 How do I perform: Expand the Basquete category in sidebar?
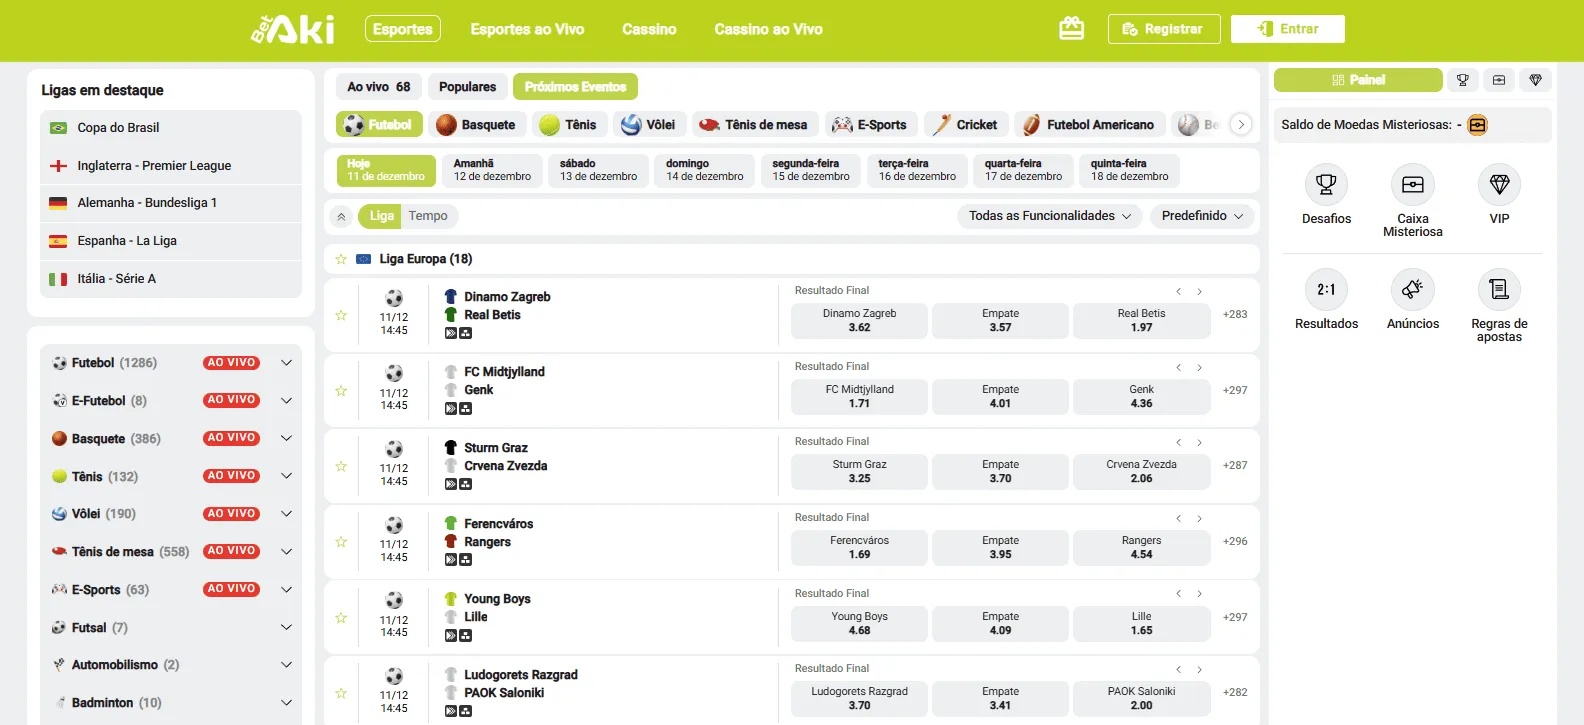(x=286, y=439)
